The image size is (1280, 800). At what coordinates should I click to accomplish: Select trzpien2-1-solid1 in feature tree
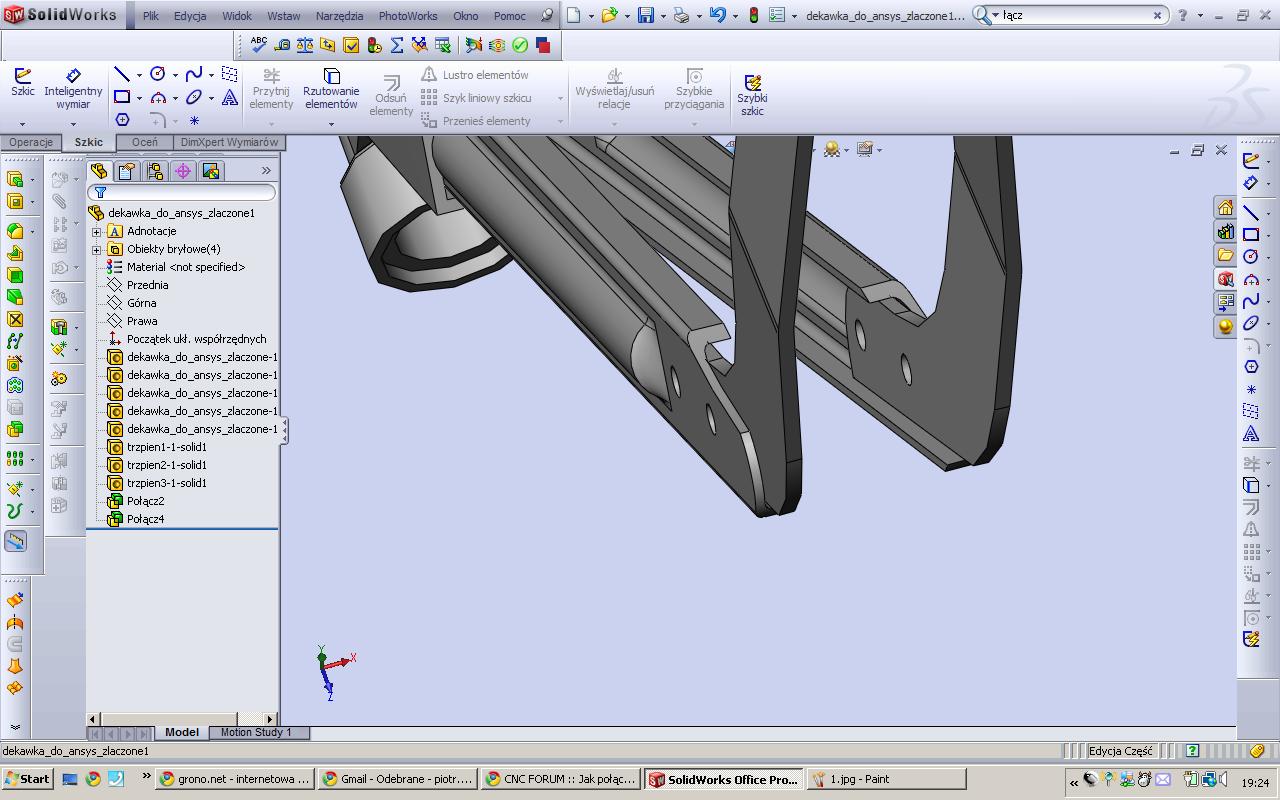coord(157,465)
